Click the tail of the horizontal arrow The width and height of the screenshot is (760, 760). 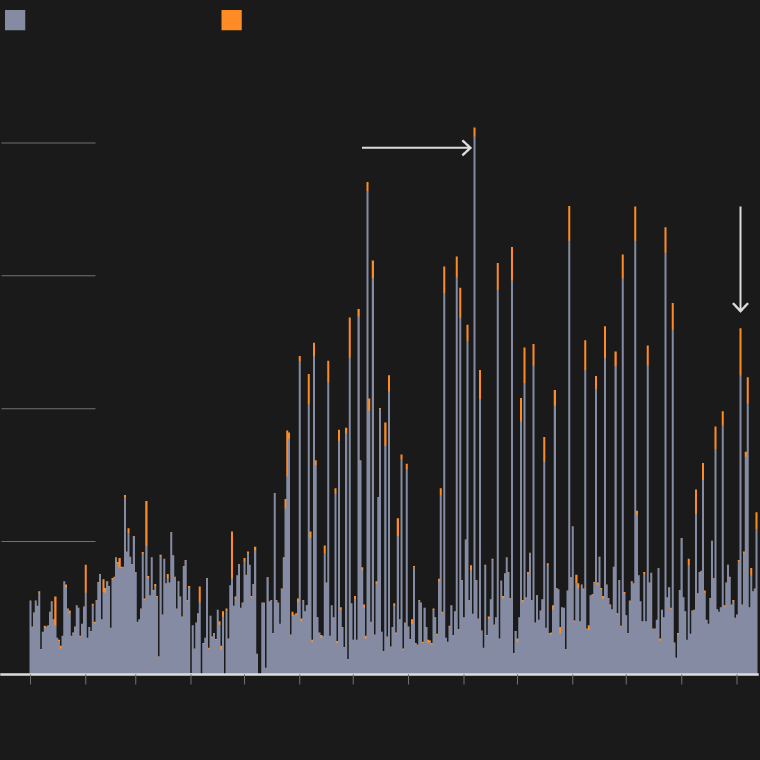point(364,148)
